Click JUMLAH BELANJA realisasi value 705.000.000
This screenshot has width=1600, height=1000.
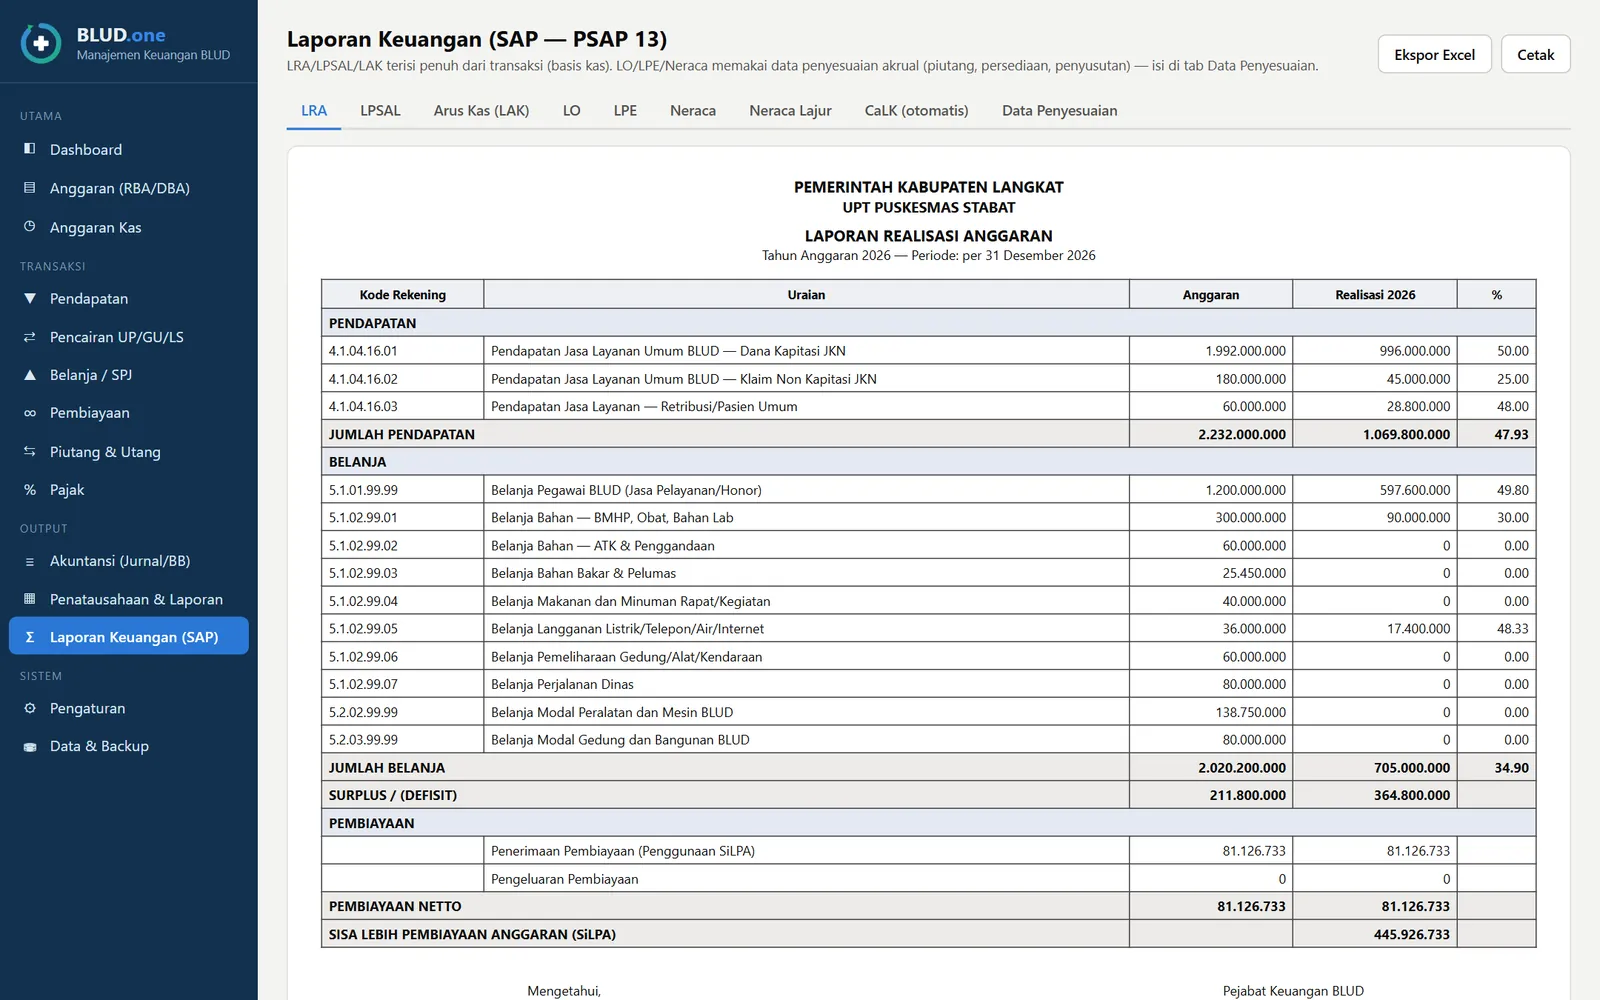pos(1412,768)
